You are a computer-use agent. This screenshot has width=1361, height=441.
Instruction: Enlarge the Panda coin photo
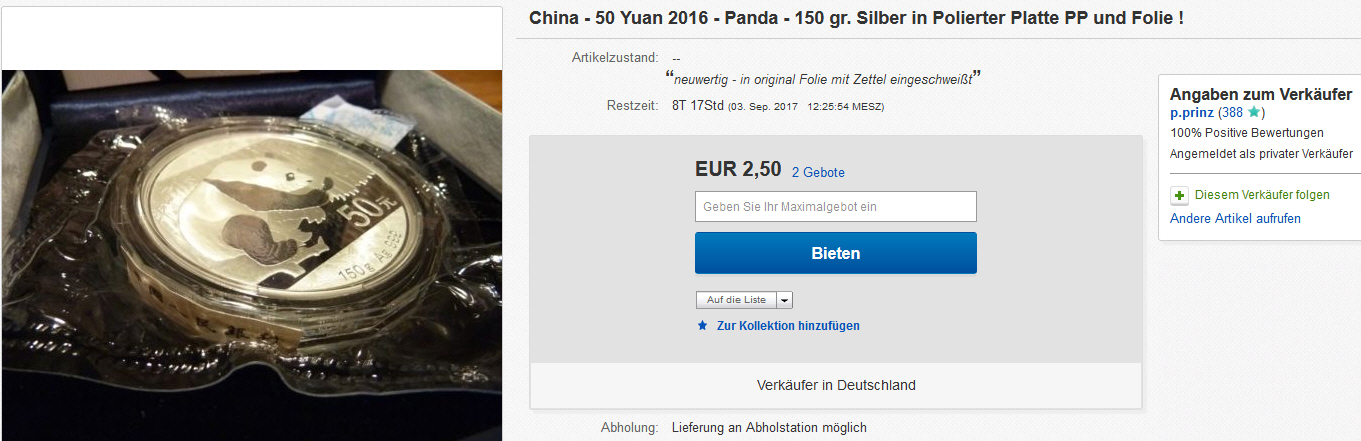(x=251, y=255)
